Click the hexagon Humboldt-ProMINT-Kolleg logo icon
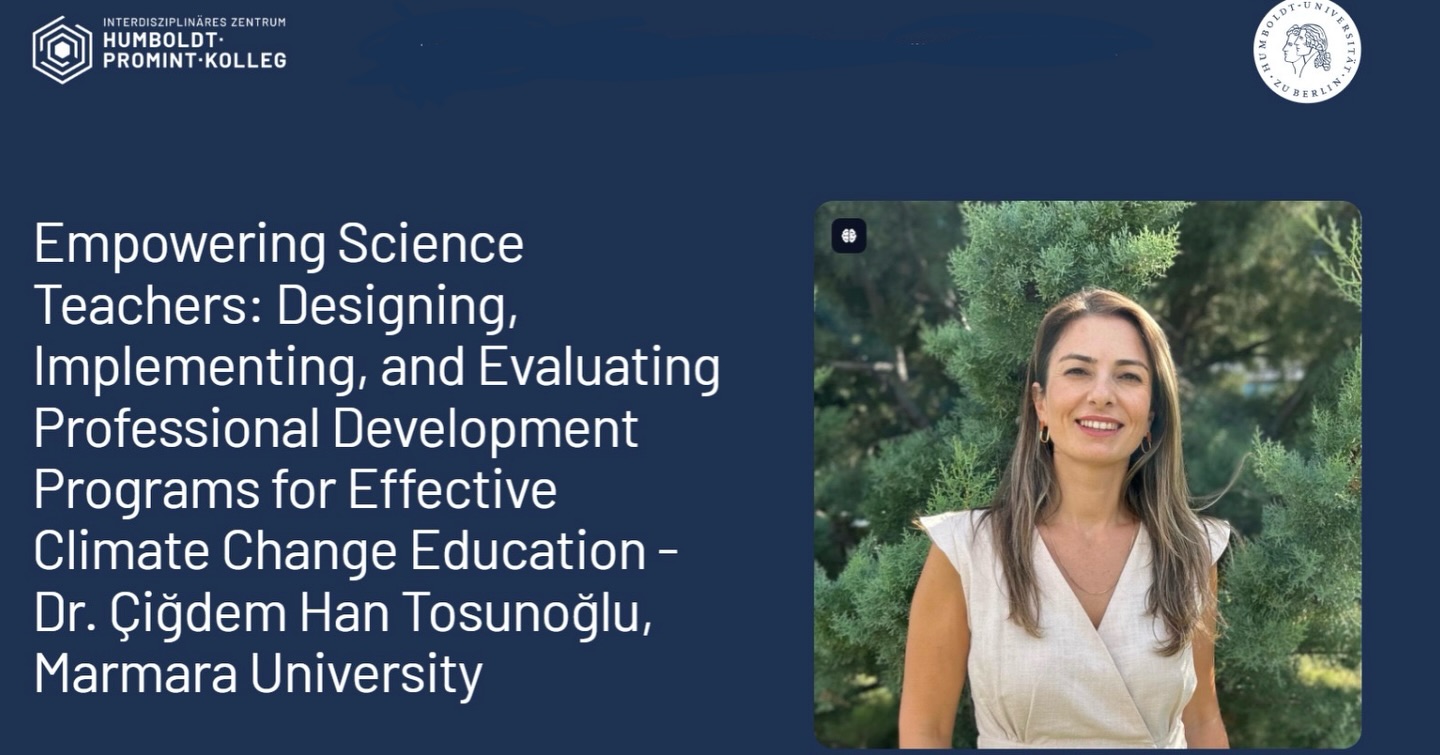Image resolution: width=1440 pixels, height=755 pixels. pos(62,49)
